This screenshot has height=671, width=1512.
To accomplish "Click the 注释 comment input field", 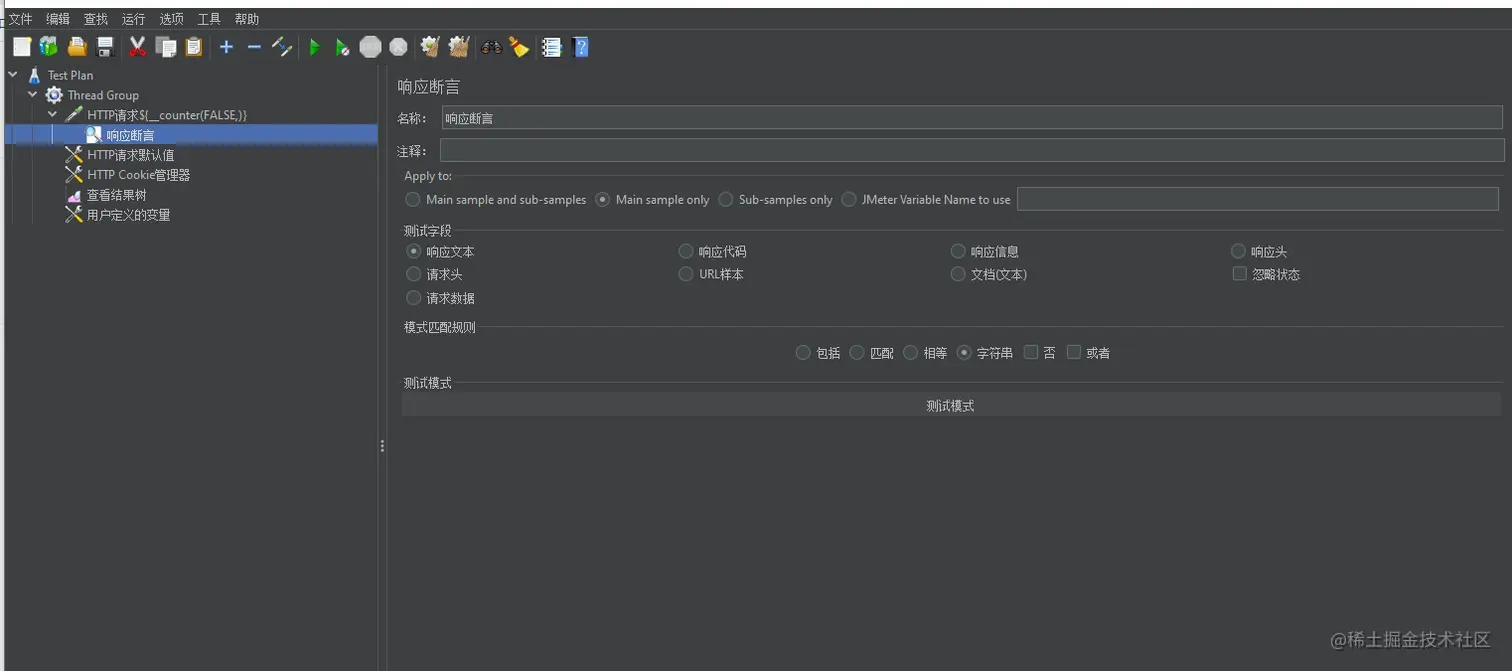I will (x=972, y=150).
